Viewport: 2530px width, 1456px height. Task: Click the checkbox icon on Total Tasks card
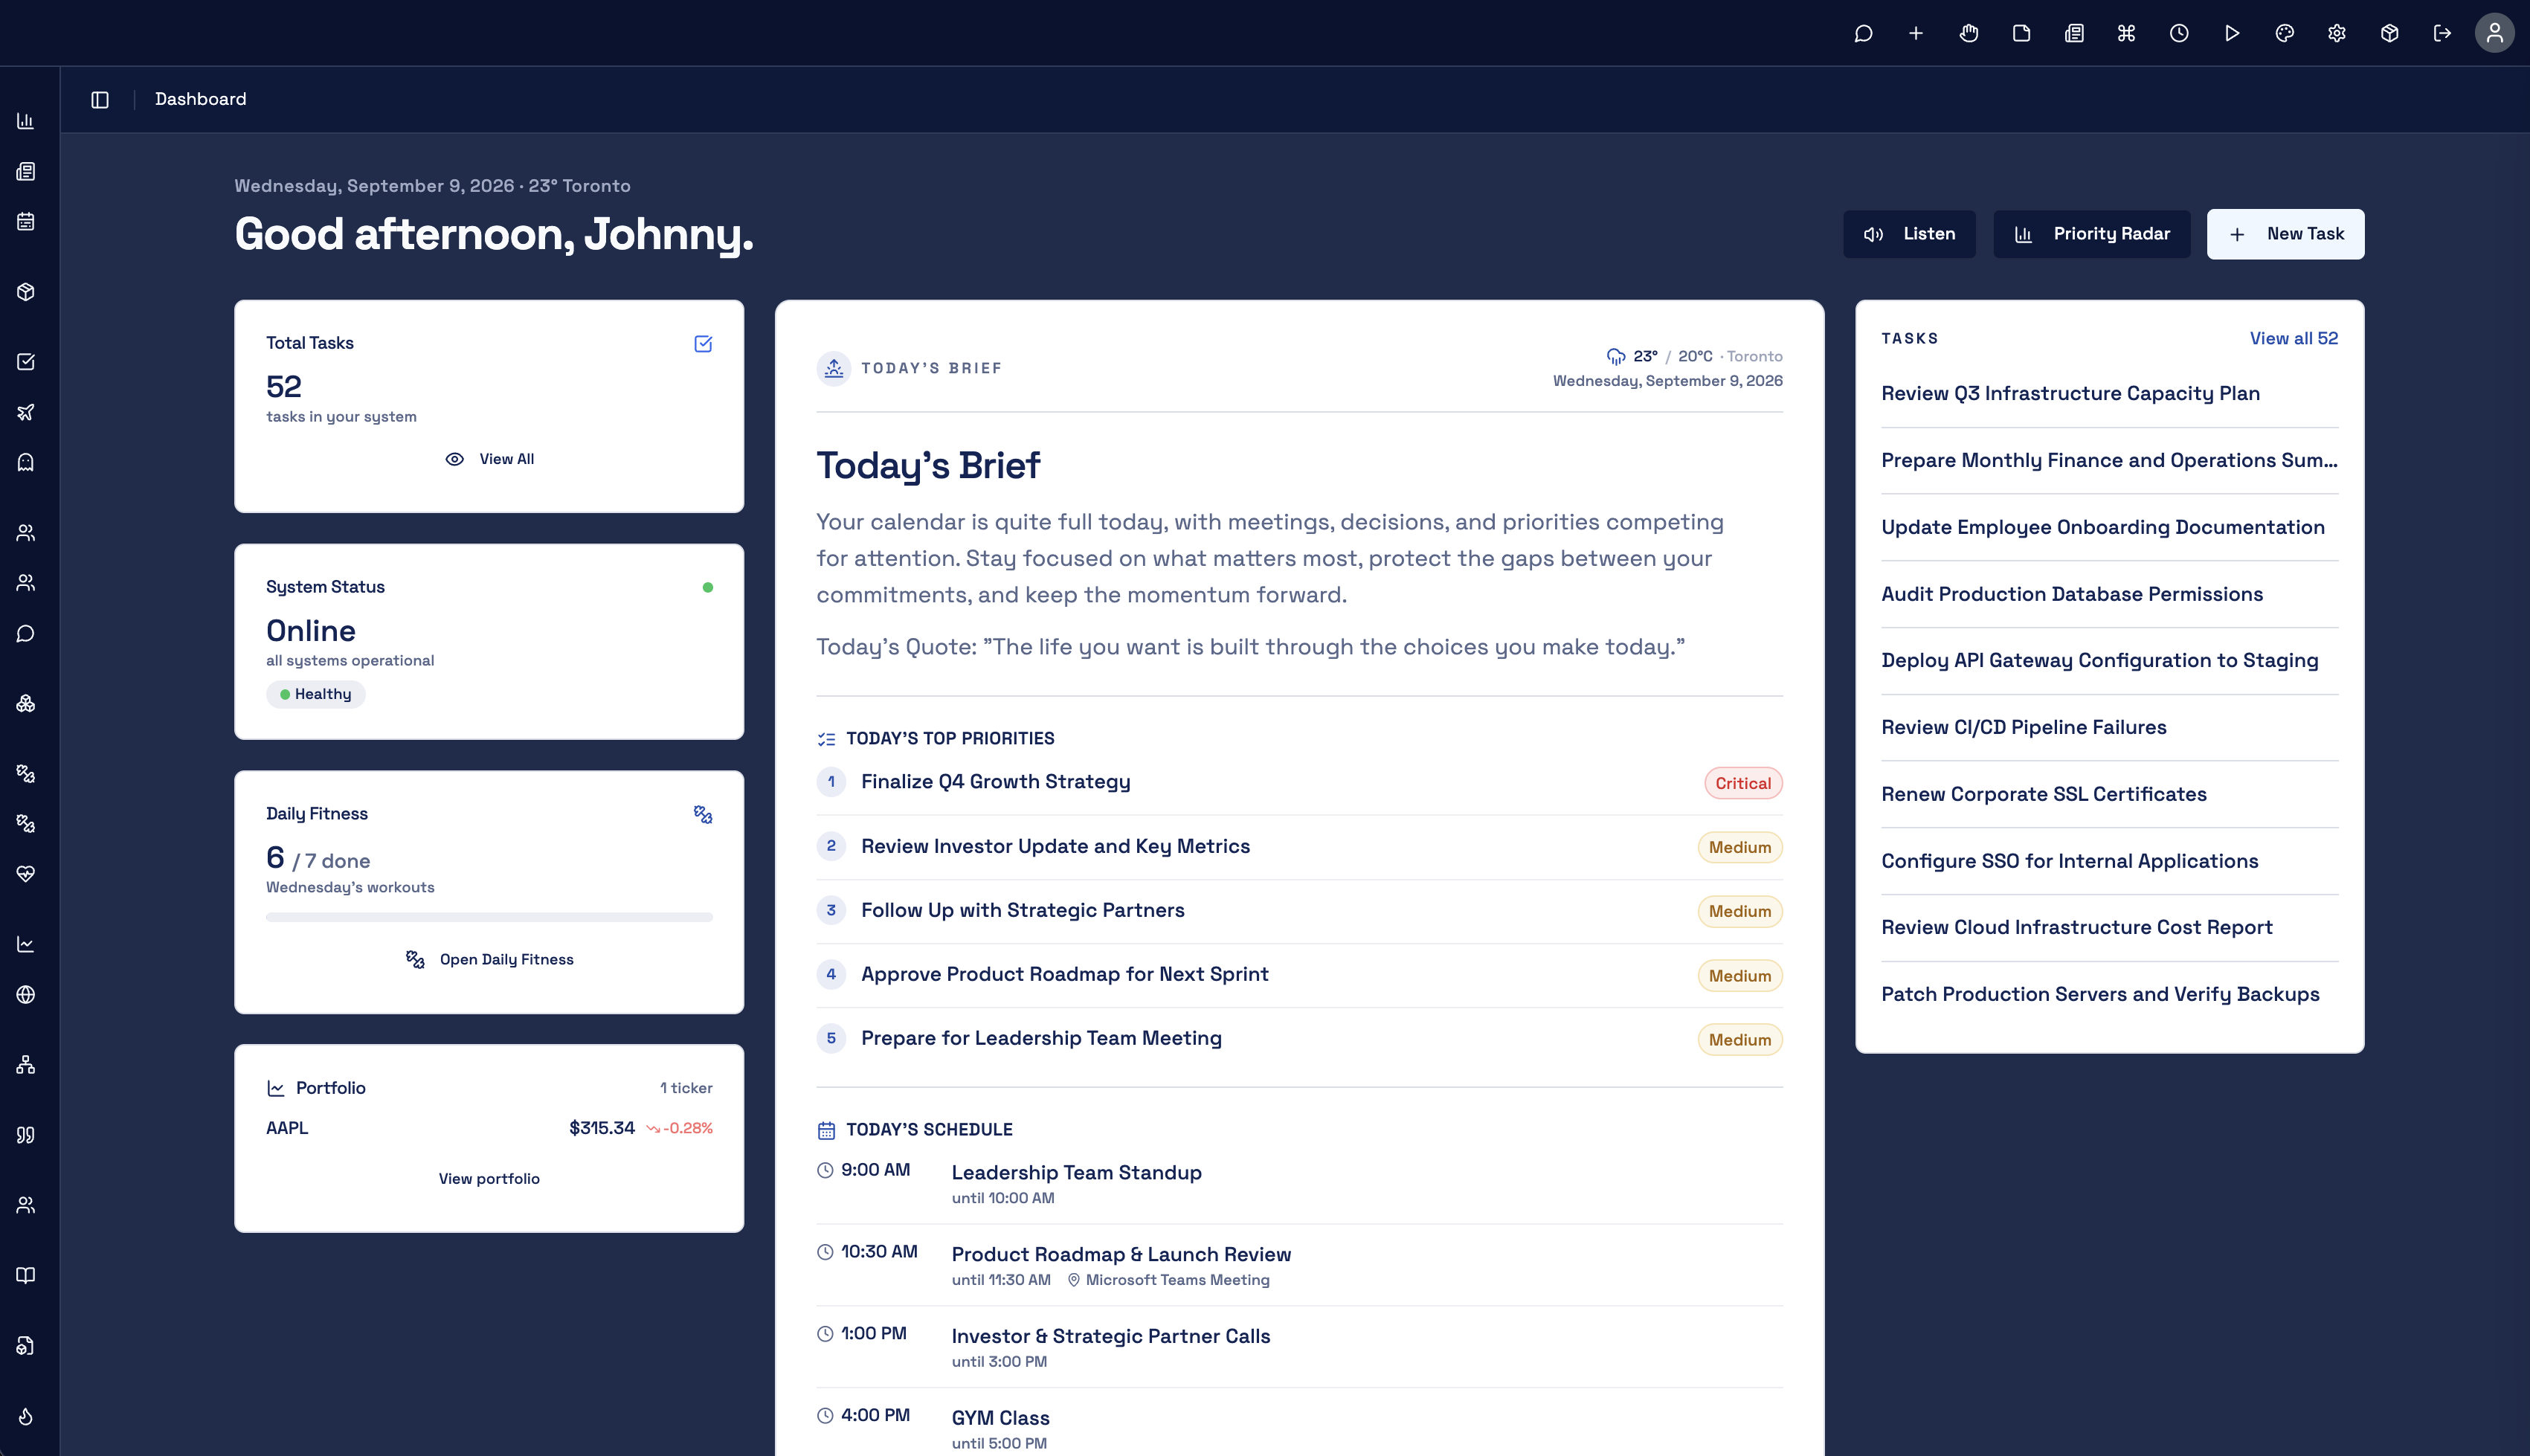tap(703, 344)
